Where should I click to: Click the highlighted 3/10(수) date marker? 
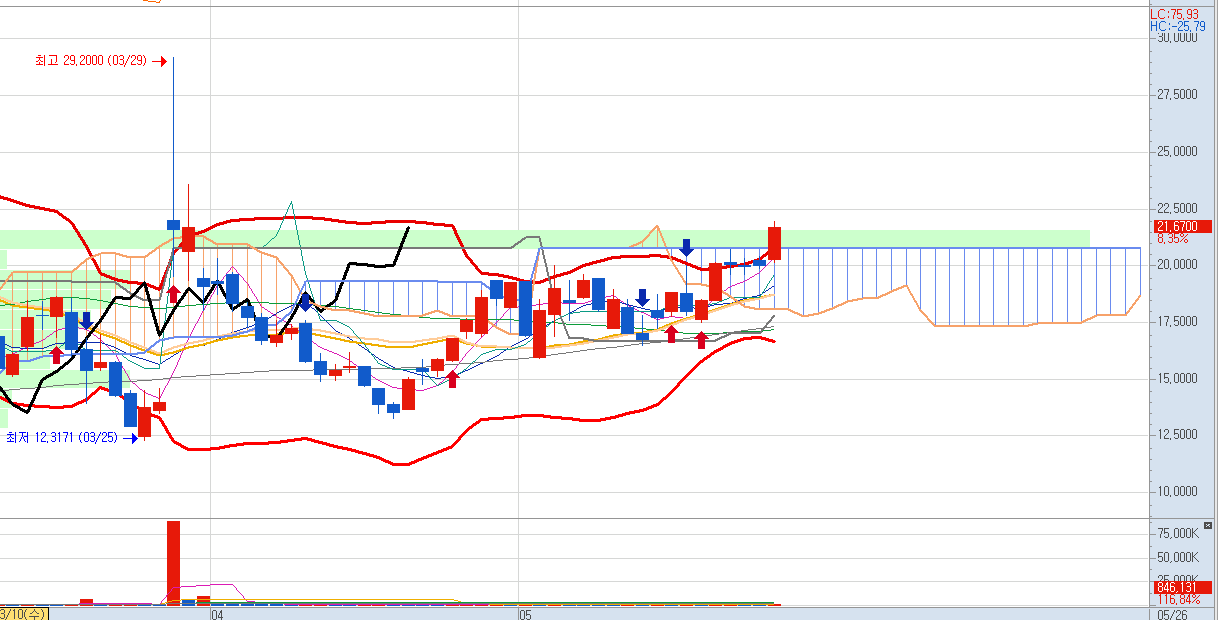23,613
